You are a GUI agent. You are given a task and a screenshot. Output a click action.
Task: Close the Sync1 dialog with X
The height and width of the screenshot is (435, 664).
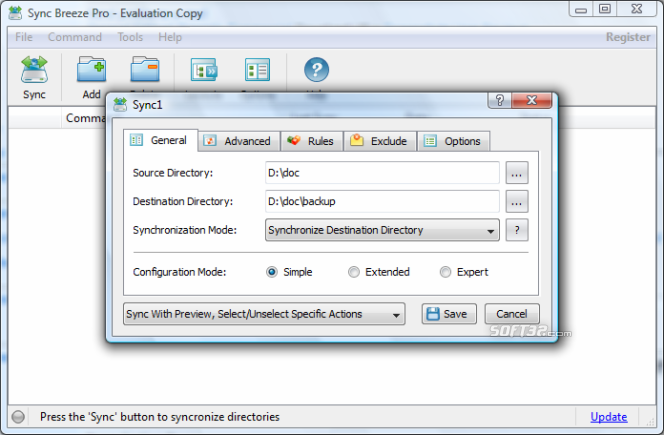point(531,100)
